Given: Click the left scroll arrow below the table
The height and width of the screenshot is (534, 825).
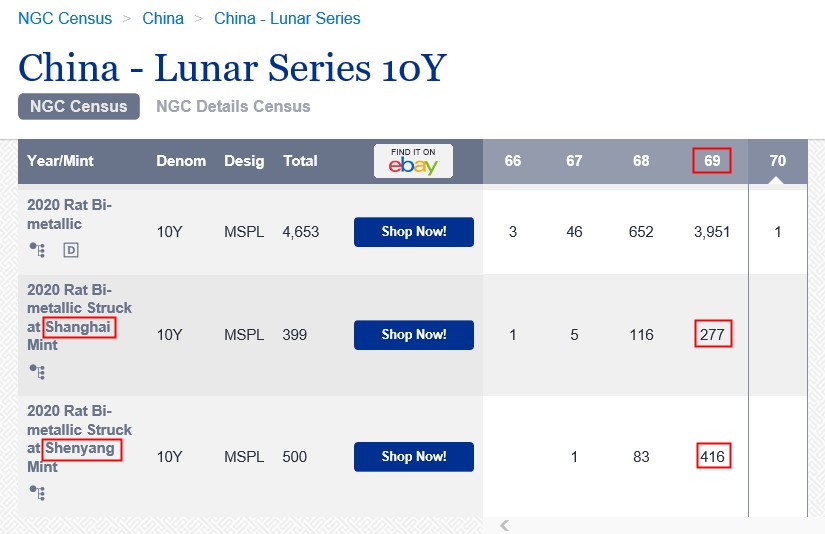Looking at the screenshot, I should [x=504, y=525].
